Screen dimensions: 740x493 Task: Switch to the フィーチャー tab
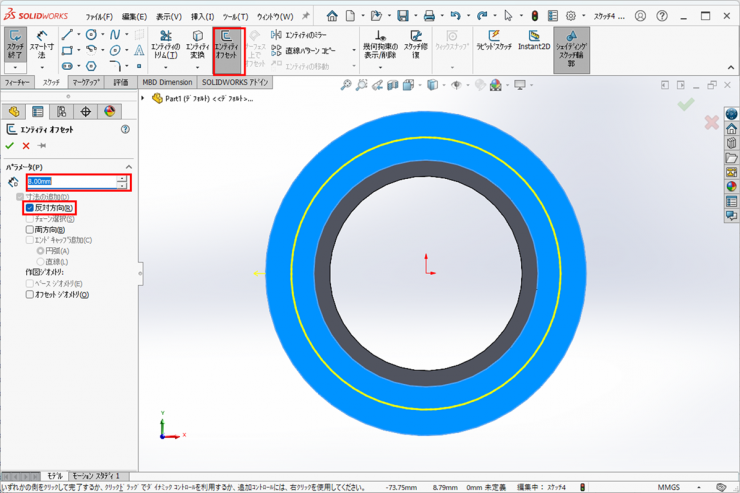[18, 83]
